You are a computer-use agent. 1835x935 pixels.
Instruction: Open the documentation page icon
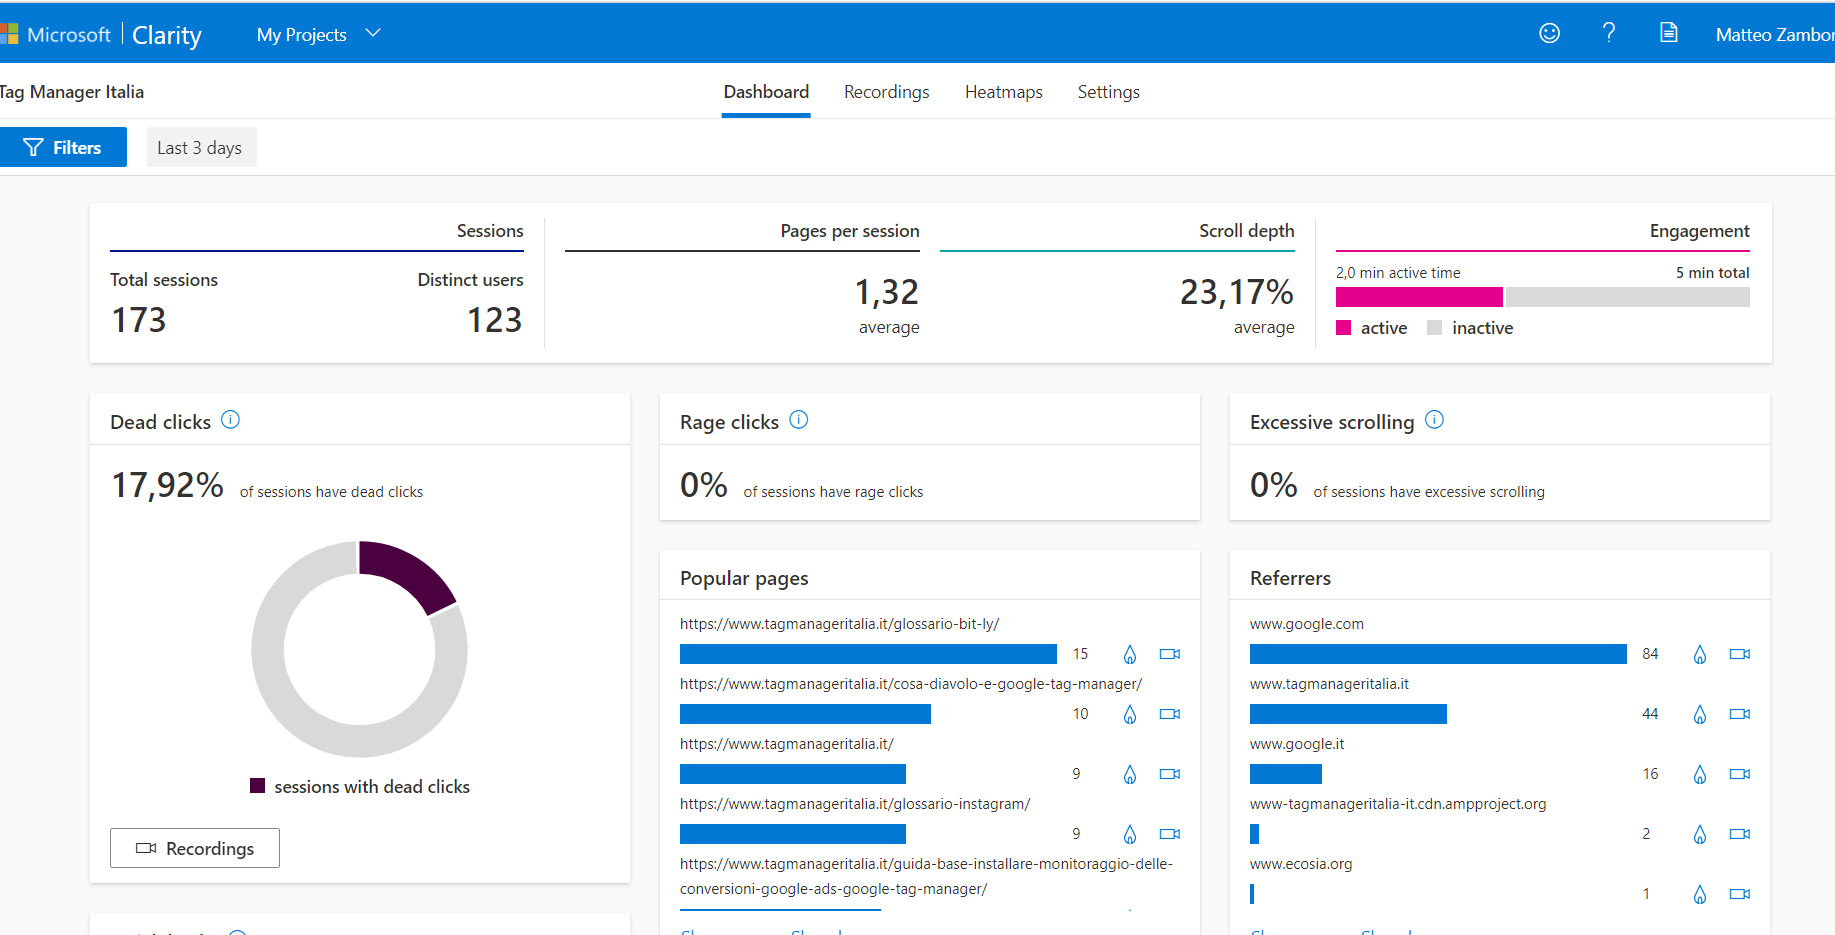1669,33
